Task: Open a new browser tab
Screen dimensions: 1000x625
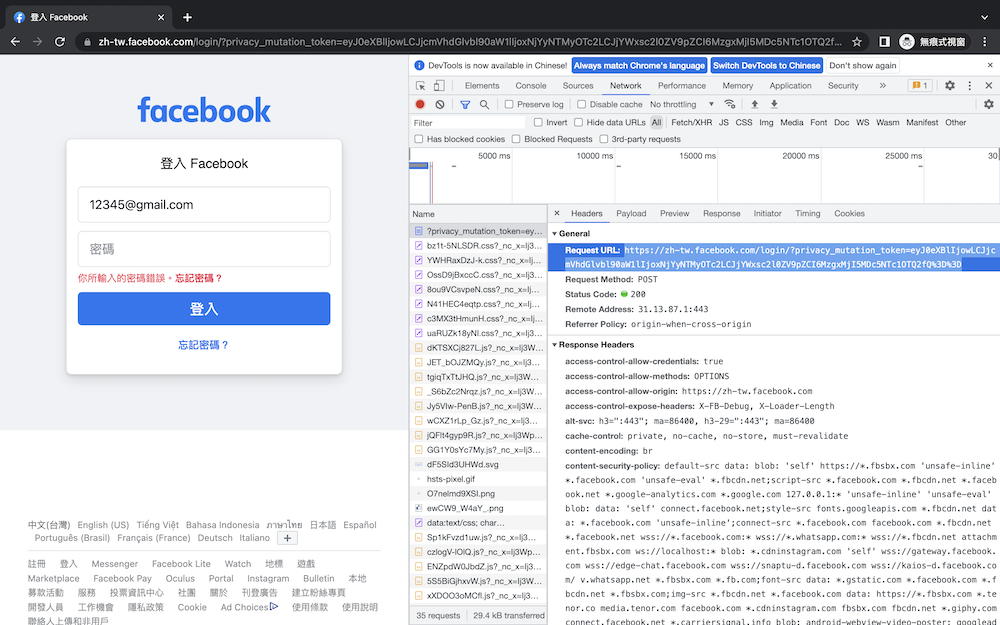Action: click(x=187, y=17)
